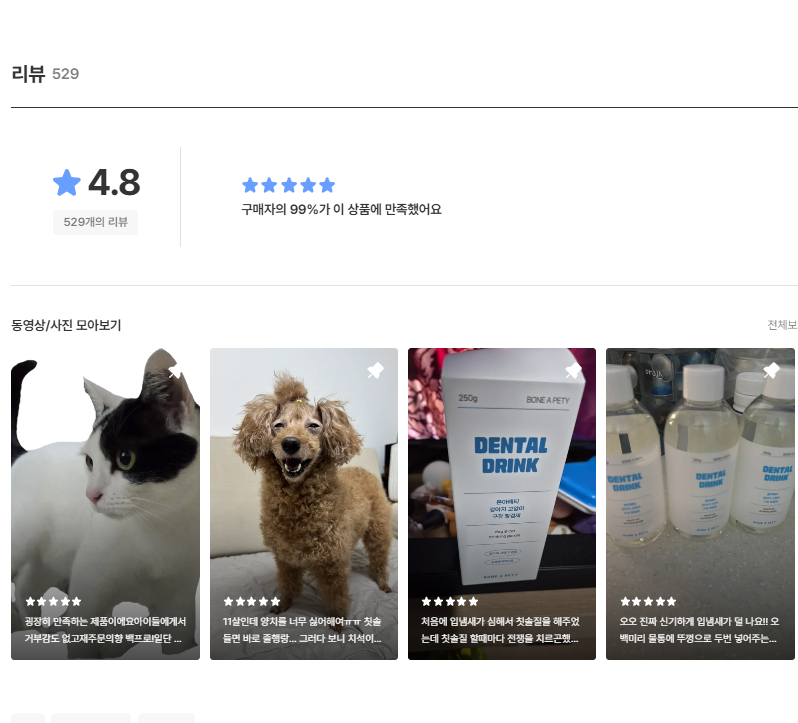Click the pin icon on the cat photo
This screenshot has height=723, width=798.
pos(176,372)
